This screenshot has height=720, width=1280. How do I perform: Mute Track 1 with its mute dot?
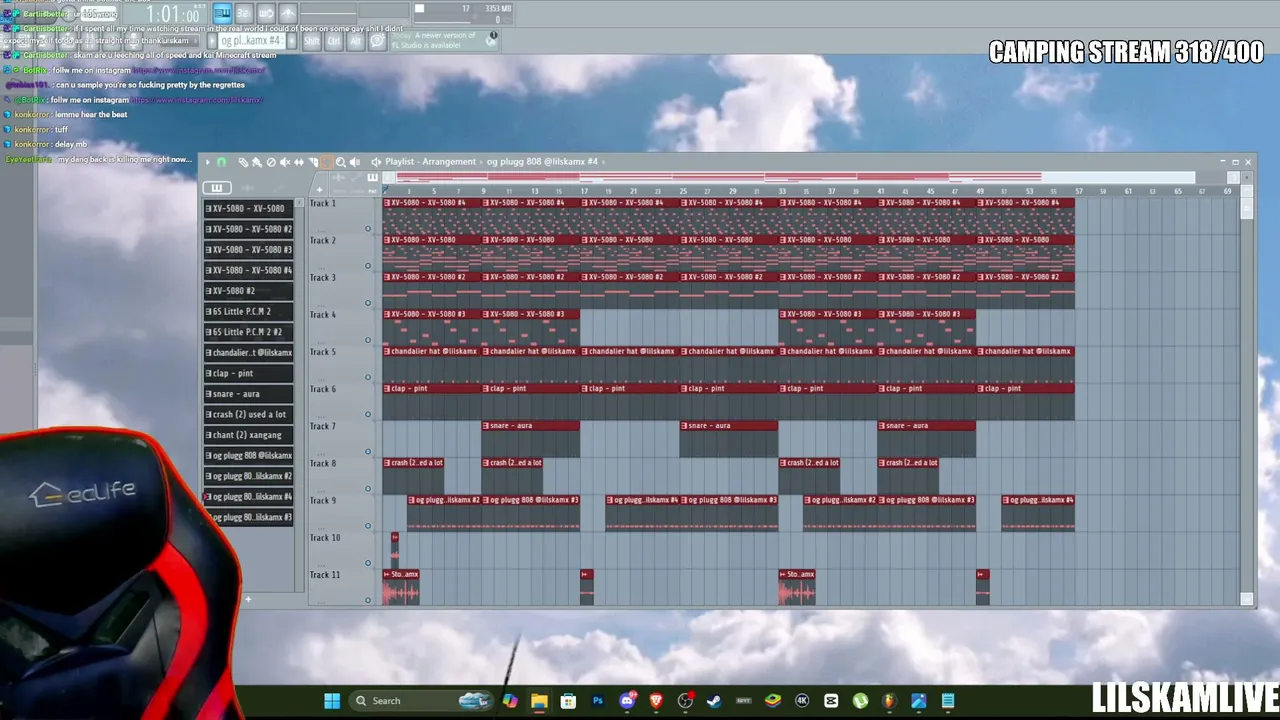368,229
